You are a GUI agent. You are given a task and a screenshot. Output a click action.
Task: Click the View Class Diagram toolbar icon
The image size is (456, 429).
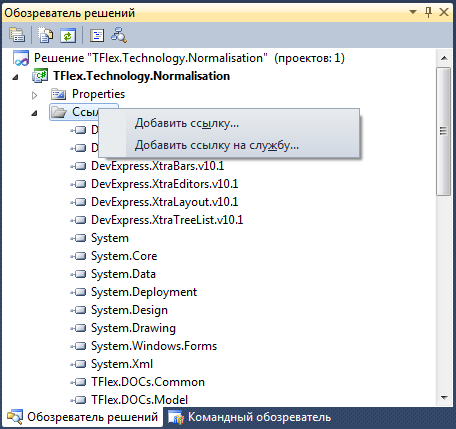coord(119,35)
